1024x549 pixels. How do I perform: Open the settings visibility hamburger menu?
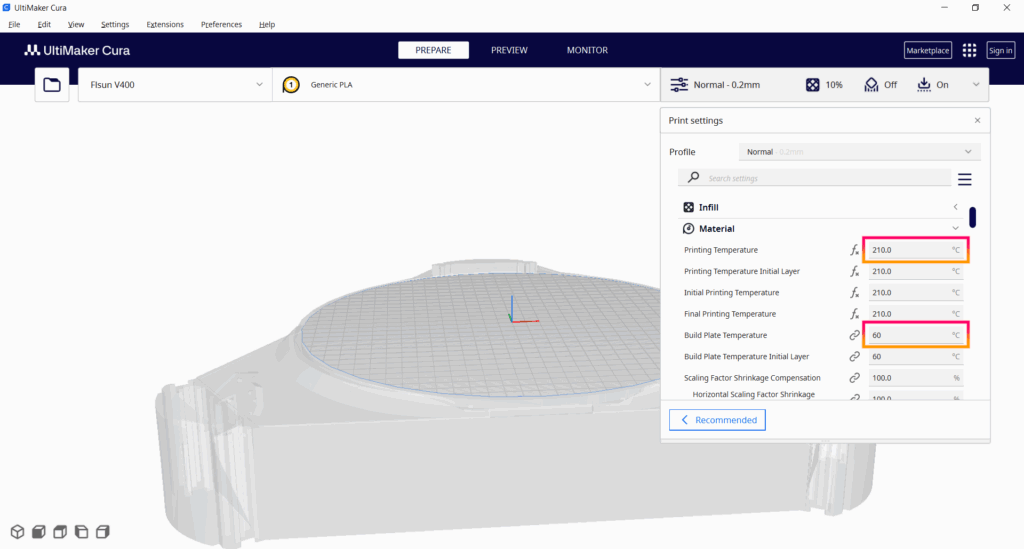[965, 179]
